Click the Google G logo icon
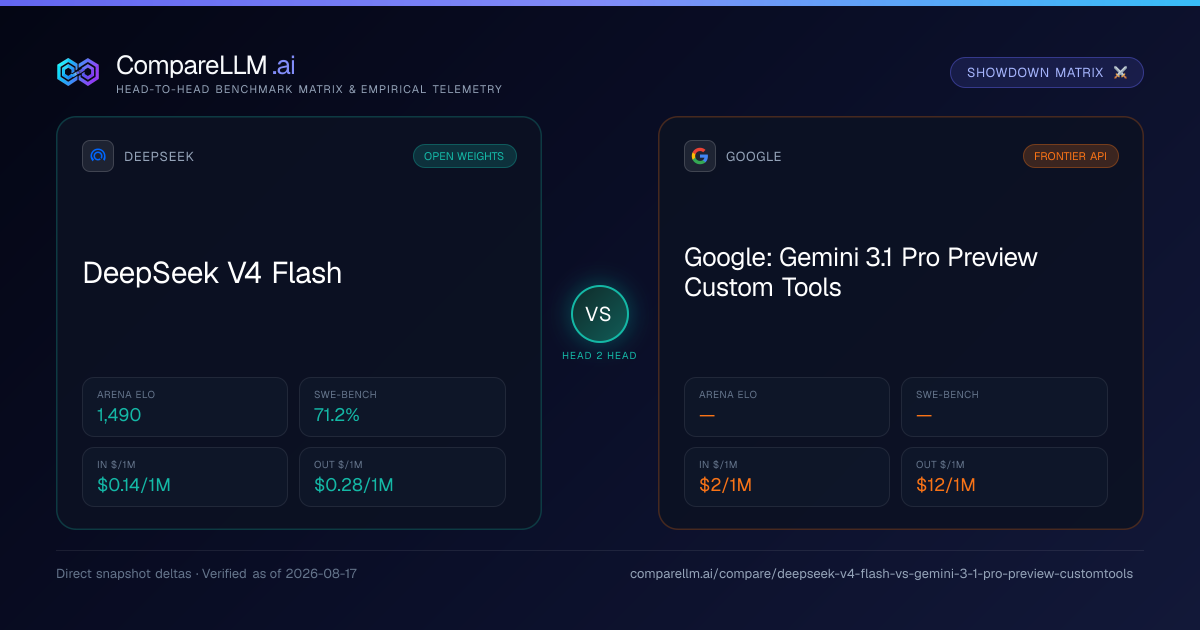 click(700, 156)
